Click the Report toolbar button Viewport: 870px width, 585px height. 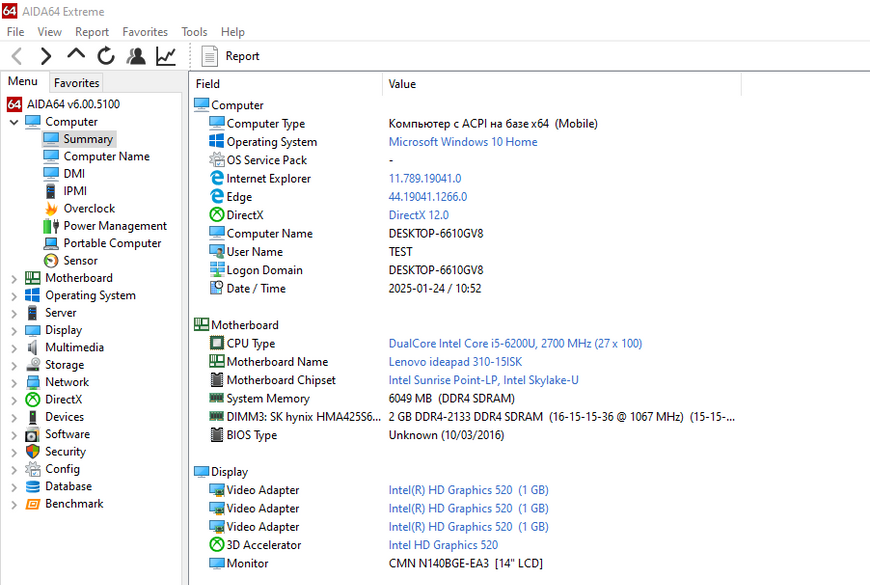230,56
